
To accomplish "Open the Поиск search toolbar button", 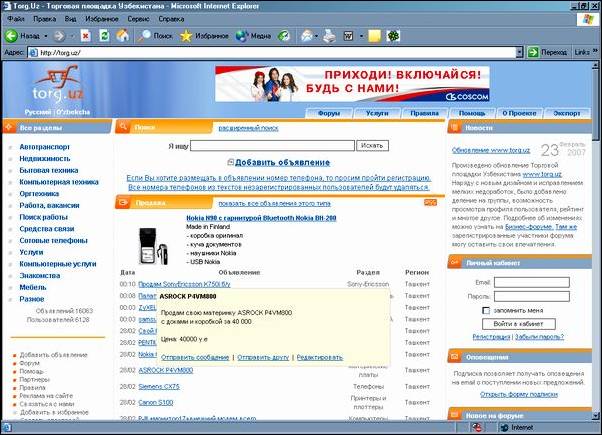I will click(x=154, y=35).
